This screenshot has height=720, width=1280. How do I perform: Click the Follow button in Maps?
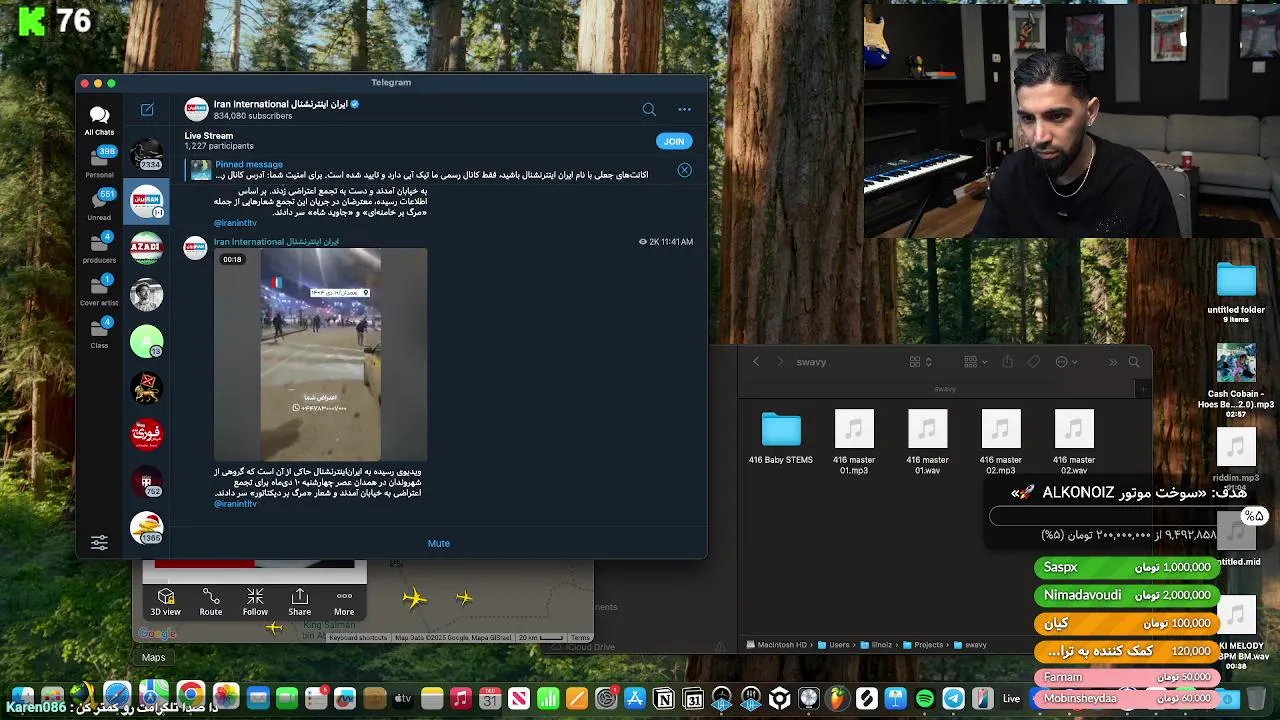(x=255, y=602)
